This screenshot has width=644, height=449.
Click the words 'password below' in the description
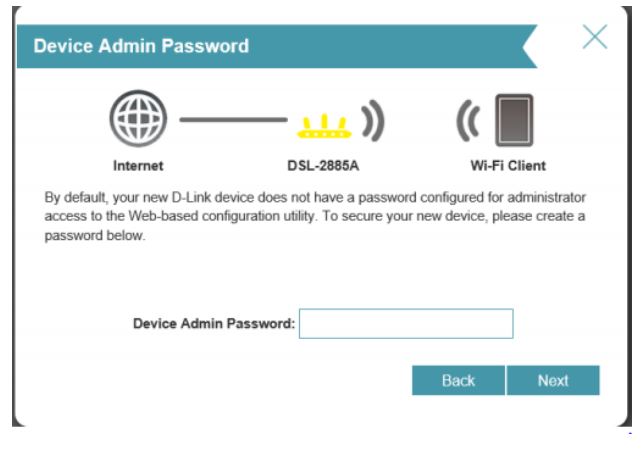pos(94,236)
